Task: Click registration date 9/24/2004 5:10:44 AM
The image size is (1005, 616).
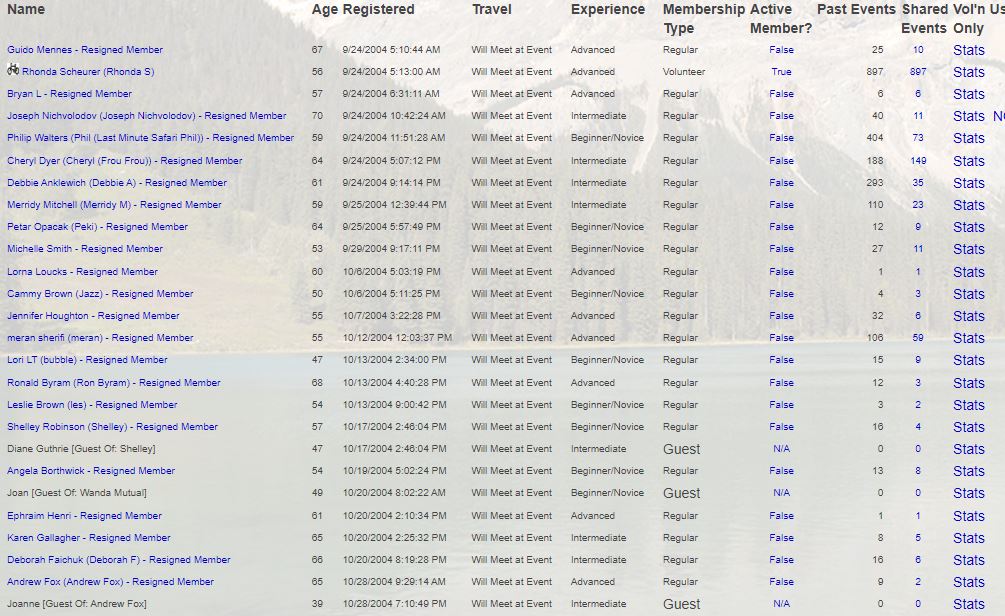Action: [x=391, y=50]
